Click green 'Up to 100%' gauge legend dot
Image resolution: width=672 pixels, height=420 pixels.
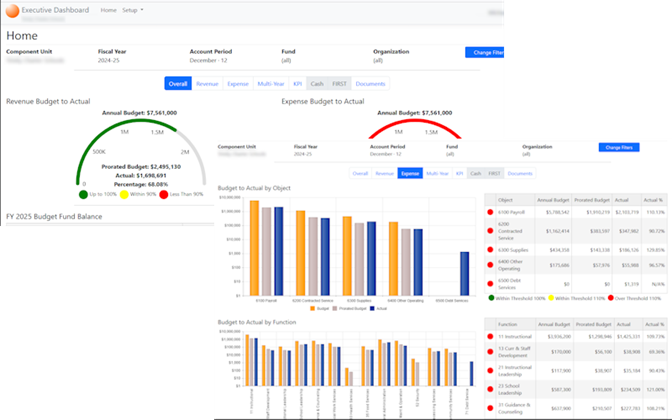click(83, 195)
